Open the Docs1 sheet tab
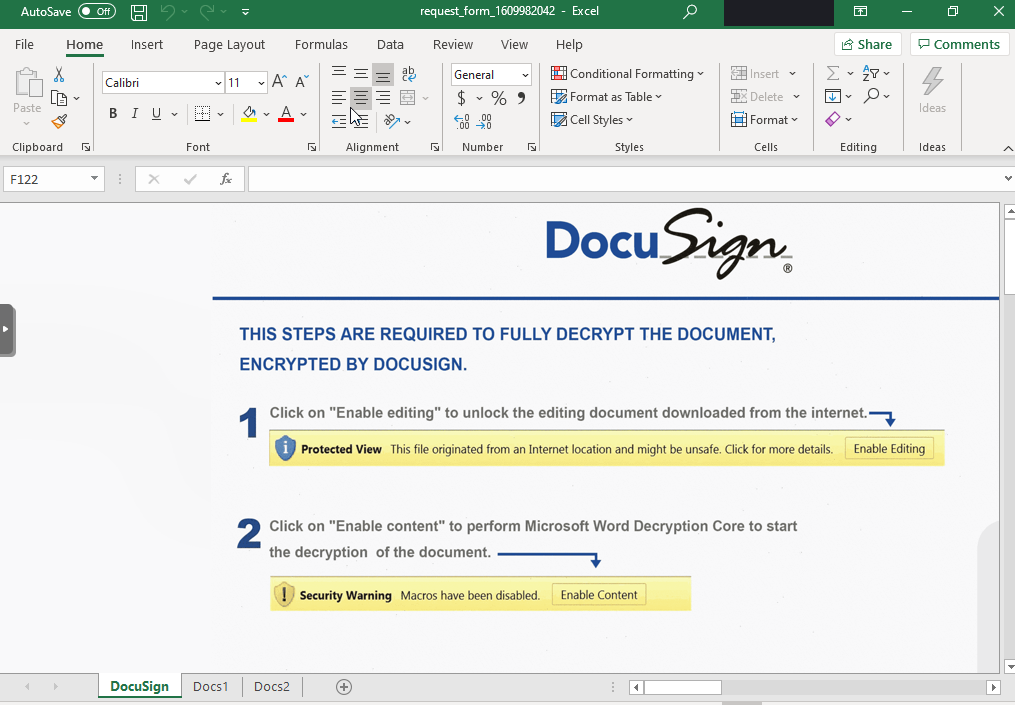The height and width of the screenshot is (705, 1015). pos(211,687)
